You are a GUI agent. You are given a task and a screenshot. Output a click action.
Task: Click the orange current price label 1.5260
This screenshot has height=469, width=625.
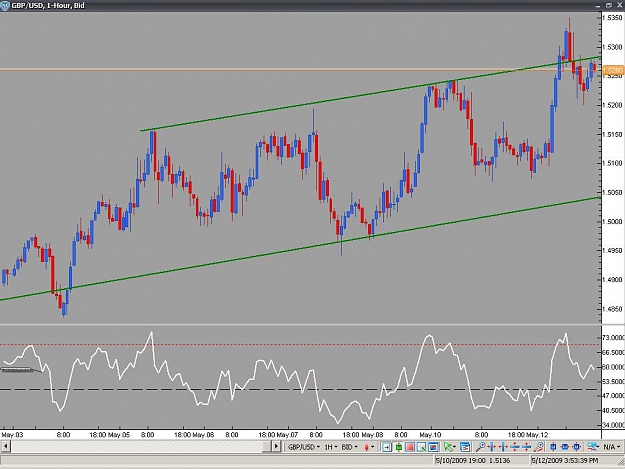pyautogui.click(x=613, y=71)
